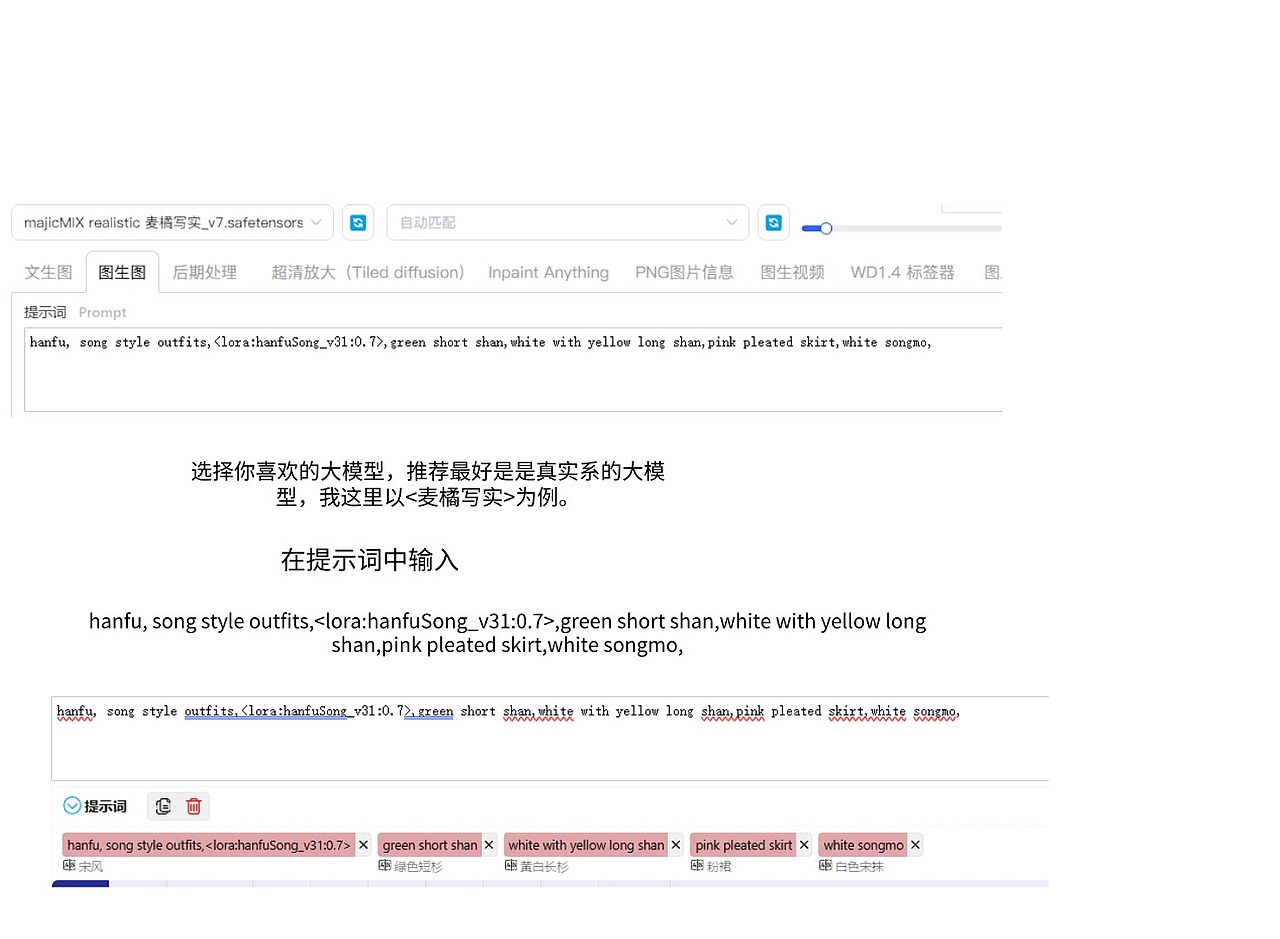Image resolution: width=1280 pixels, height=939 pixels.
Task: Click the 黄白长衫 translation text
Action: [544, 867]
